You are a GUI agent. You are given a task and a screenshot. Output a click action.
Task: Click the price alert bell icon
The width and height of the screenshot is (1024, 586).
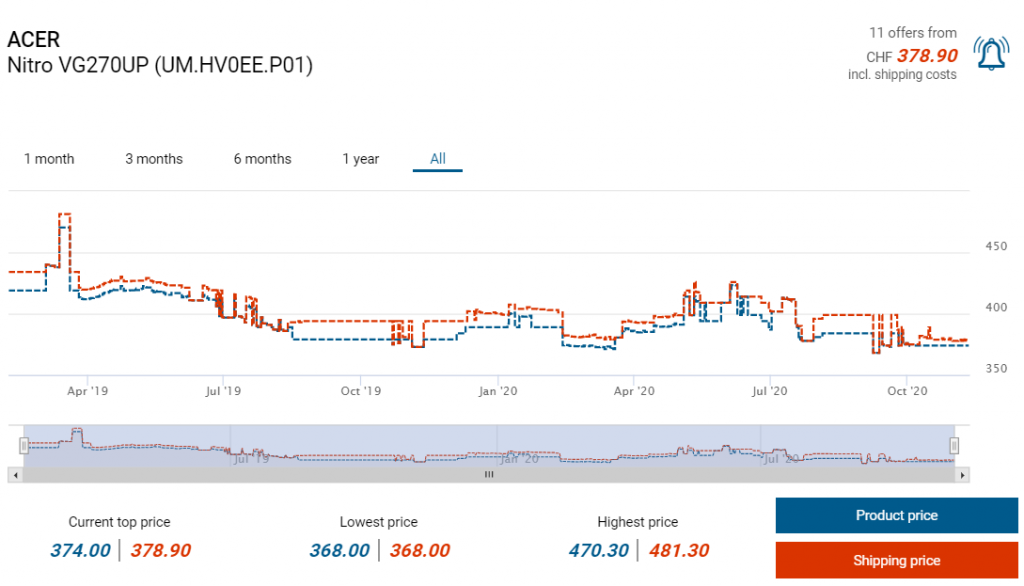coord(991,53)
